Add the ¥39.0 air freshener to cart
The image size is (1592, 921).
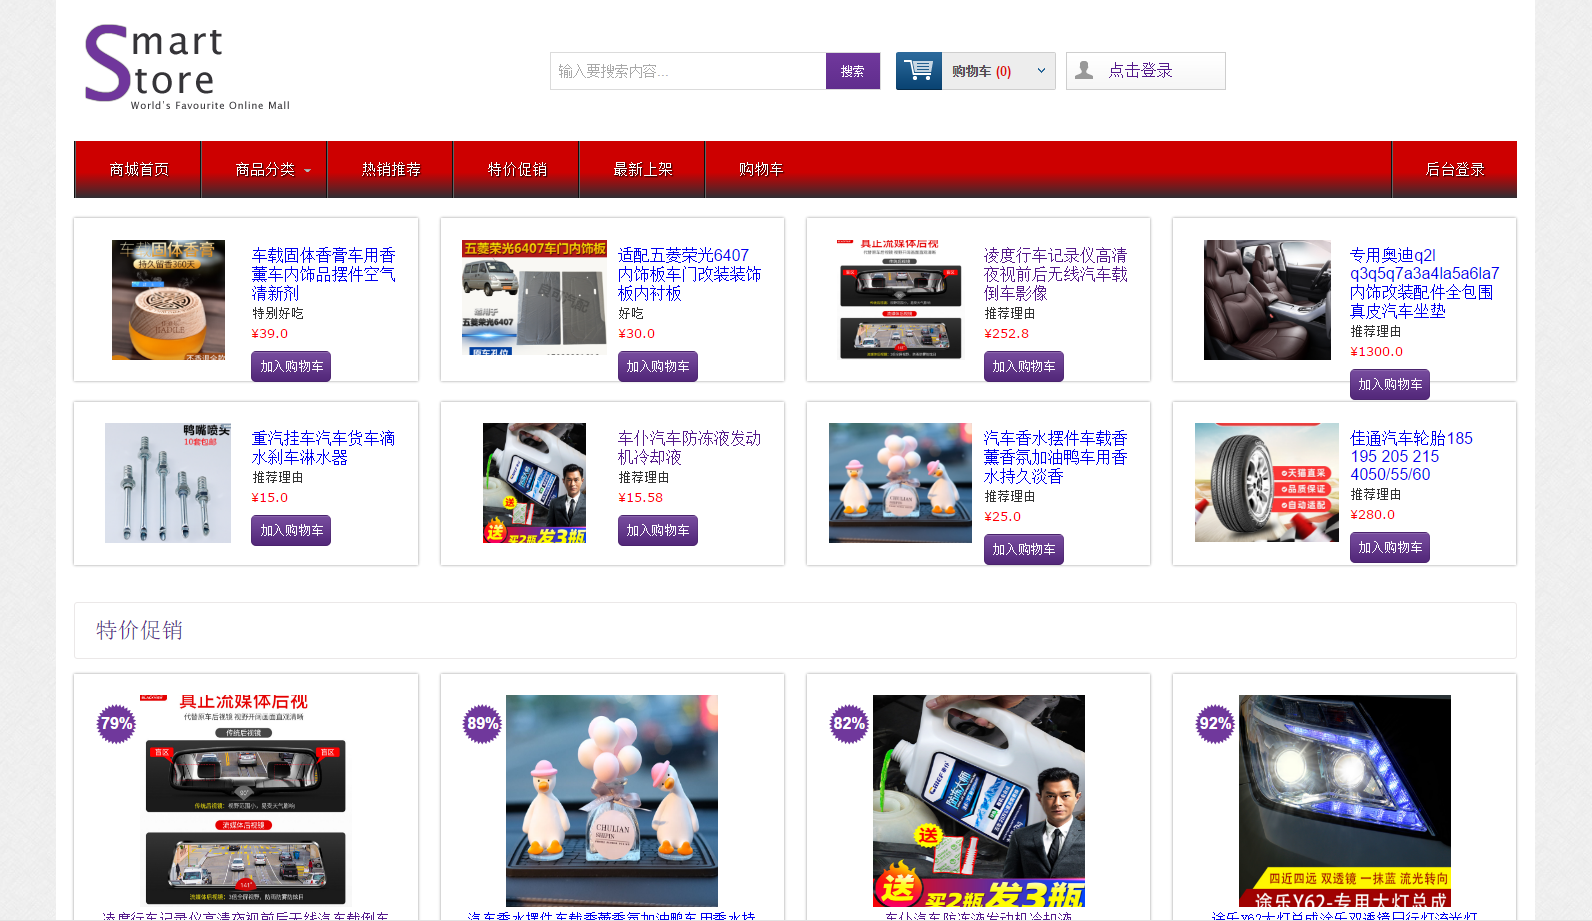tap(291, 367)
